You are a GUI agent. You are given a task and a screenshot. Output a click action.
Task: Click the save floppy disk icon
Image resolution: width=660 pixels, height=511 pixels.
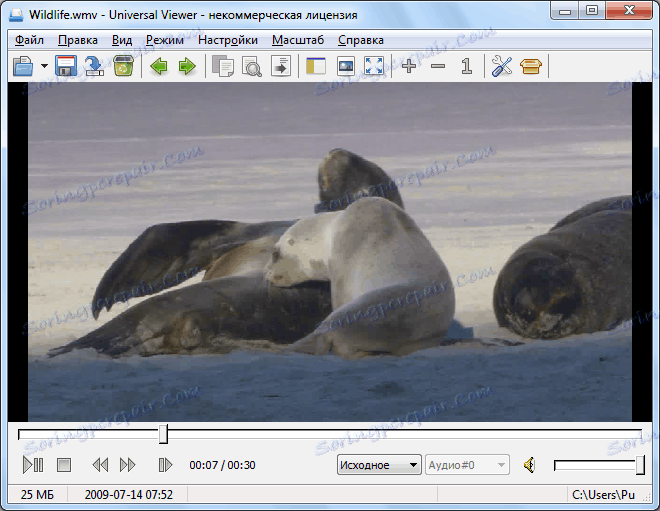click(x=66, y=67)
